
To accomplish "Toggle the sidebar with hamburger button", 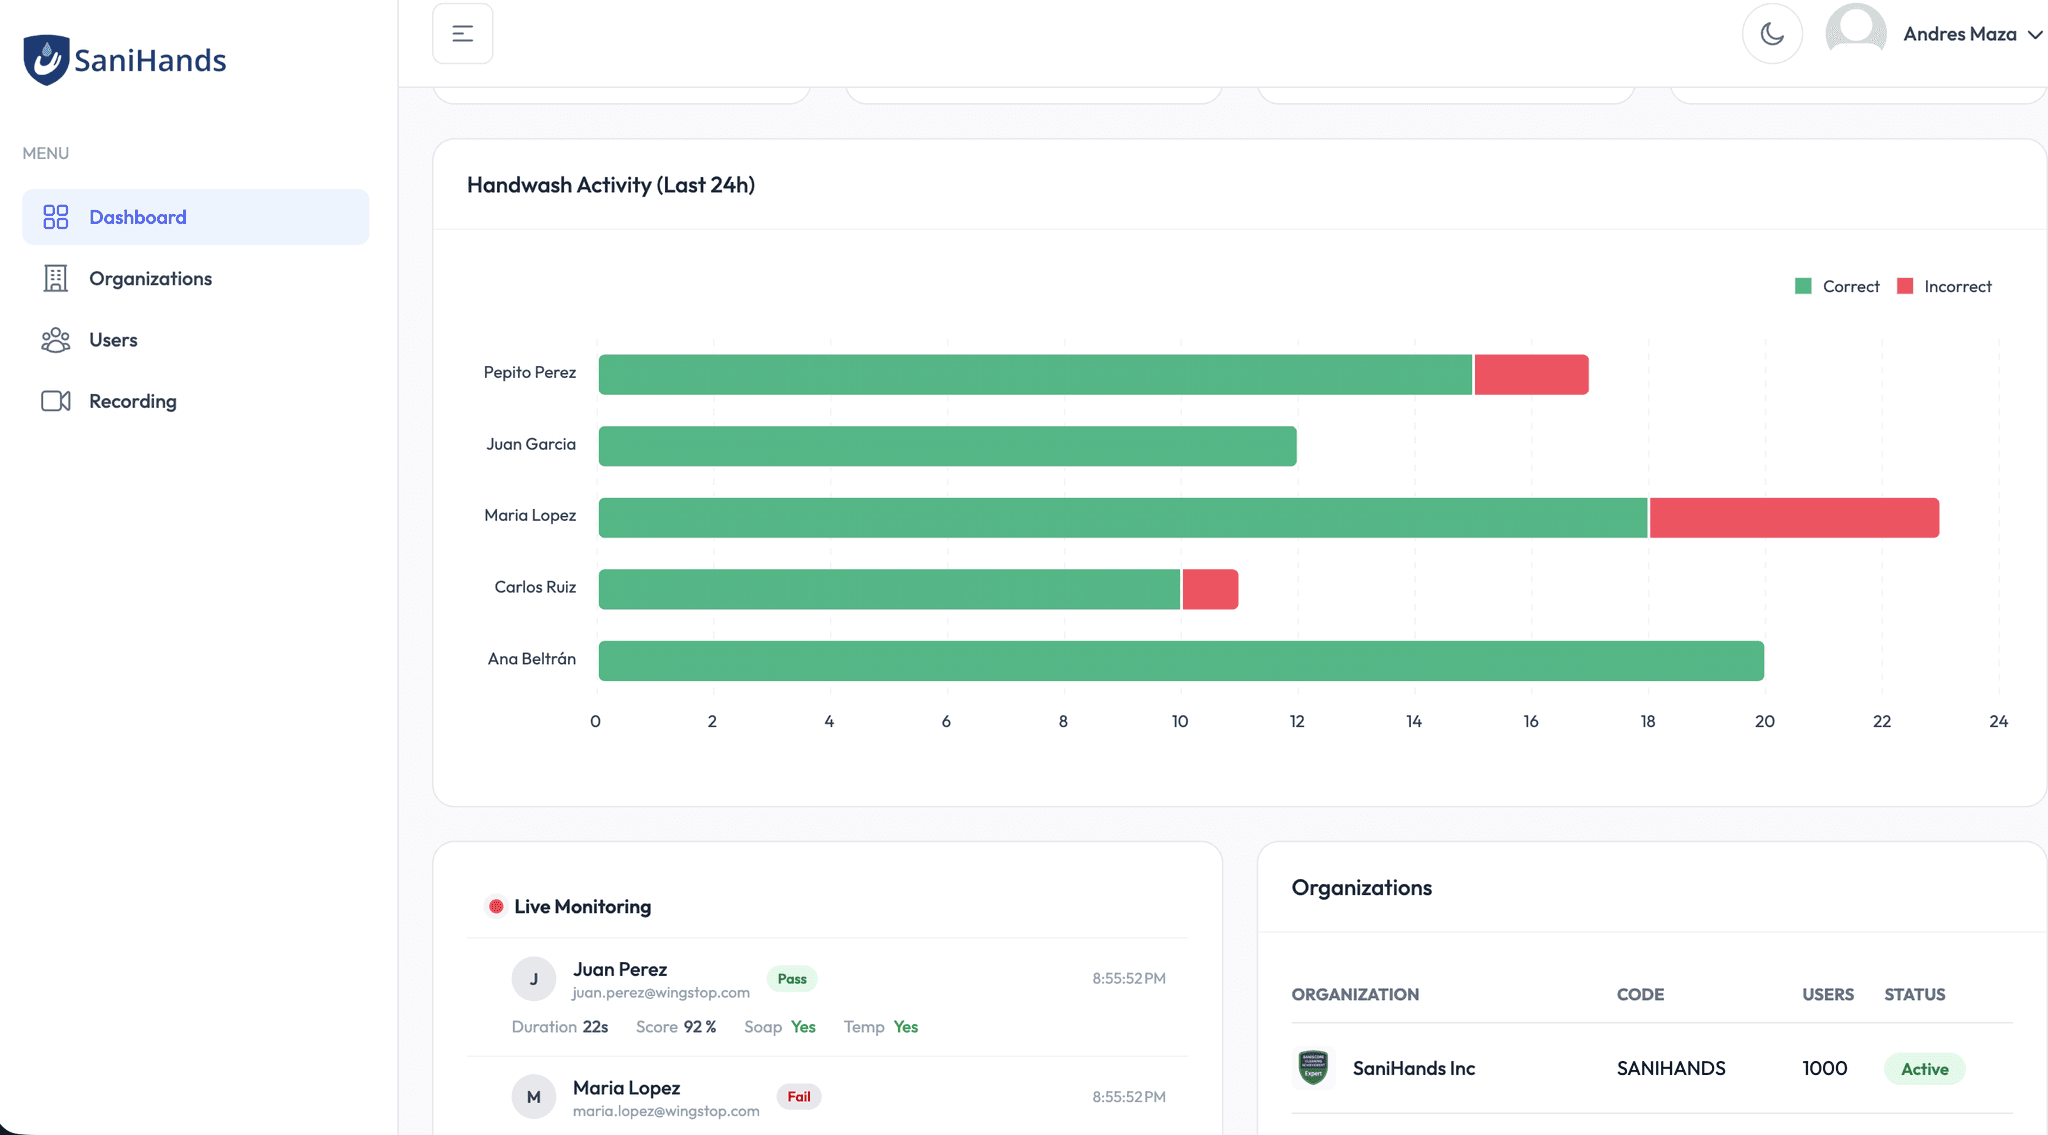I will [463, 34].
